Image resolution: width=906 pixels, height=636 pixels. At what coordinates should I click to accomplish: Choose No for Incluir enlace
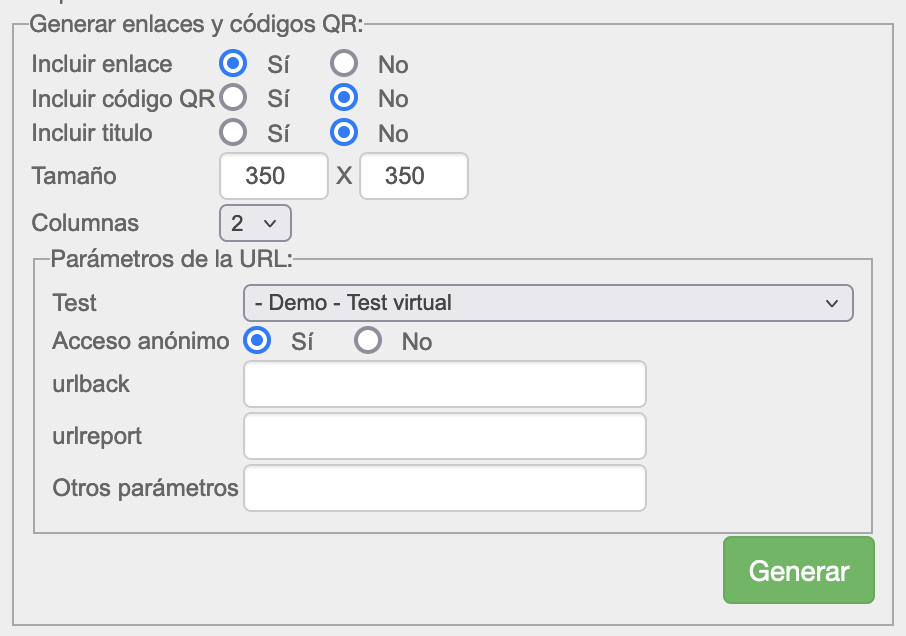coord(345,64)
